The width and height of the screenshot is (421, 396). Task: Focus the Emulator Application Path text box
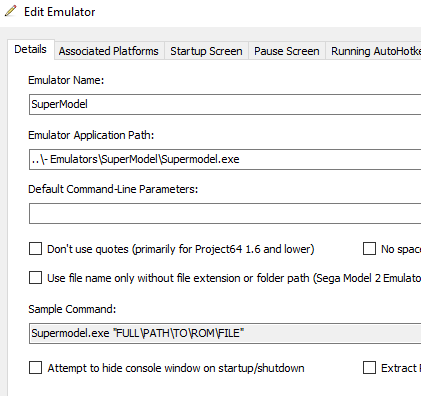tap(225, 159)
